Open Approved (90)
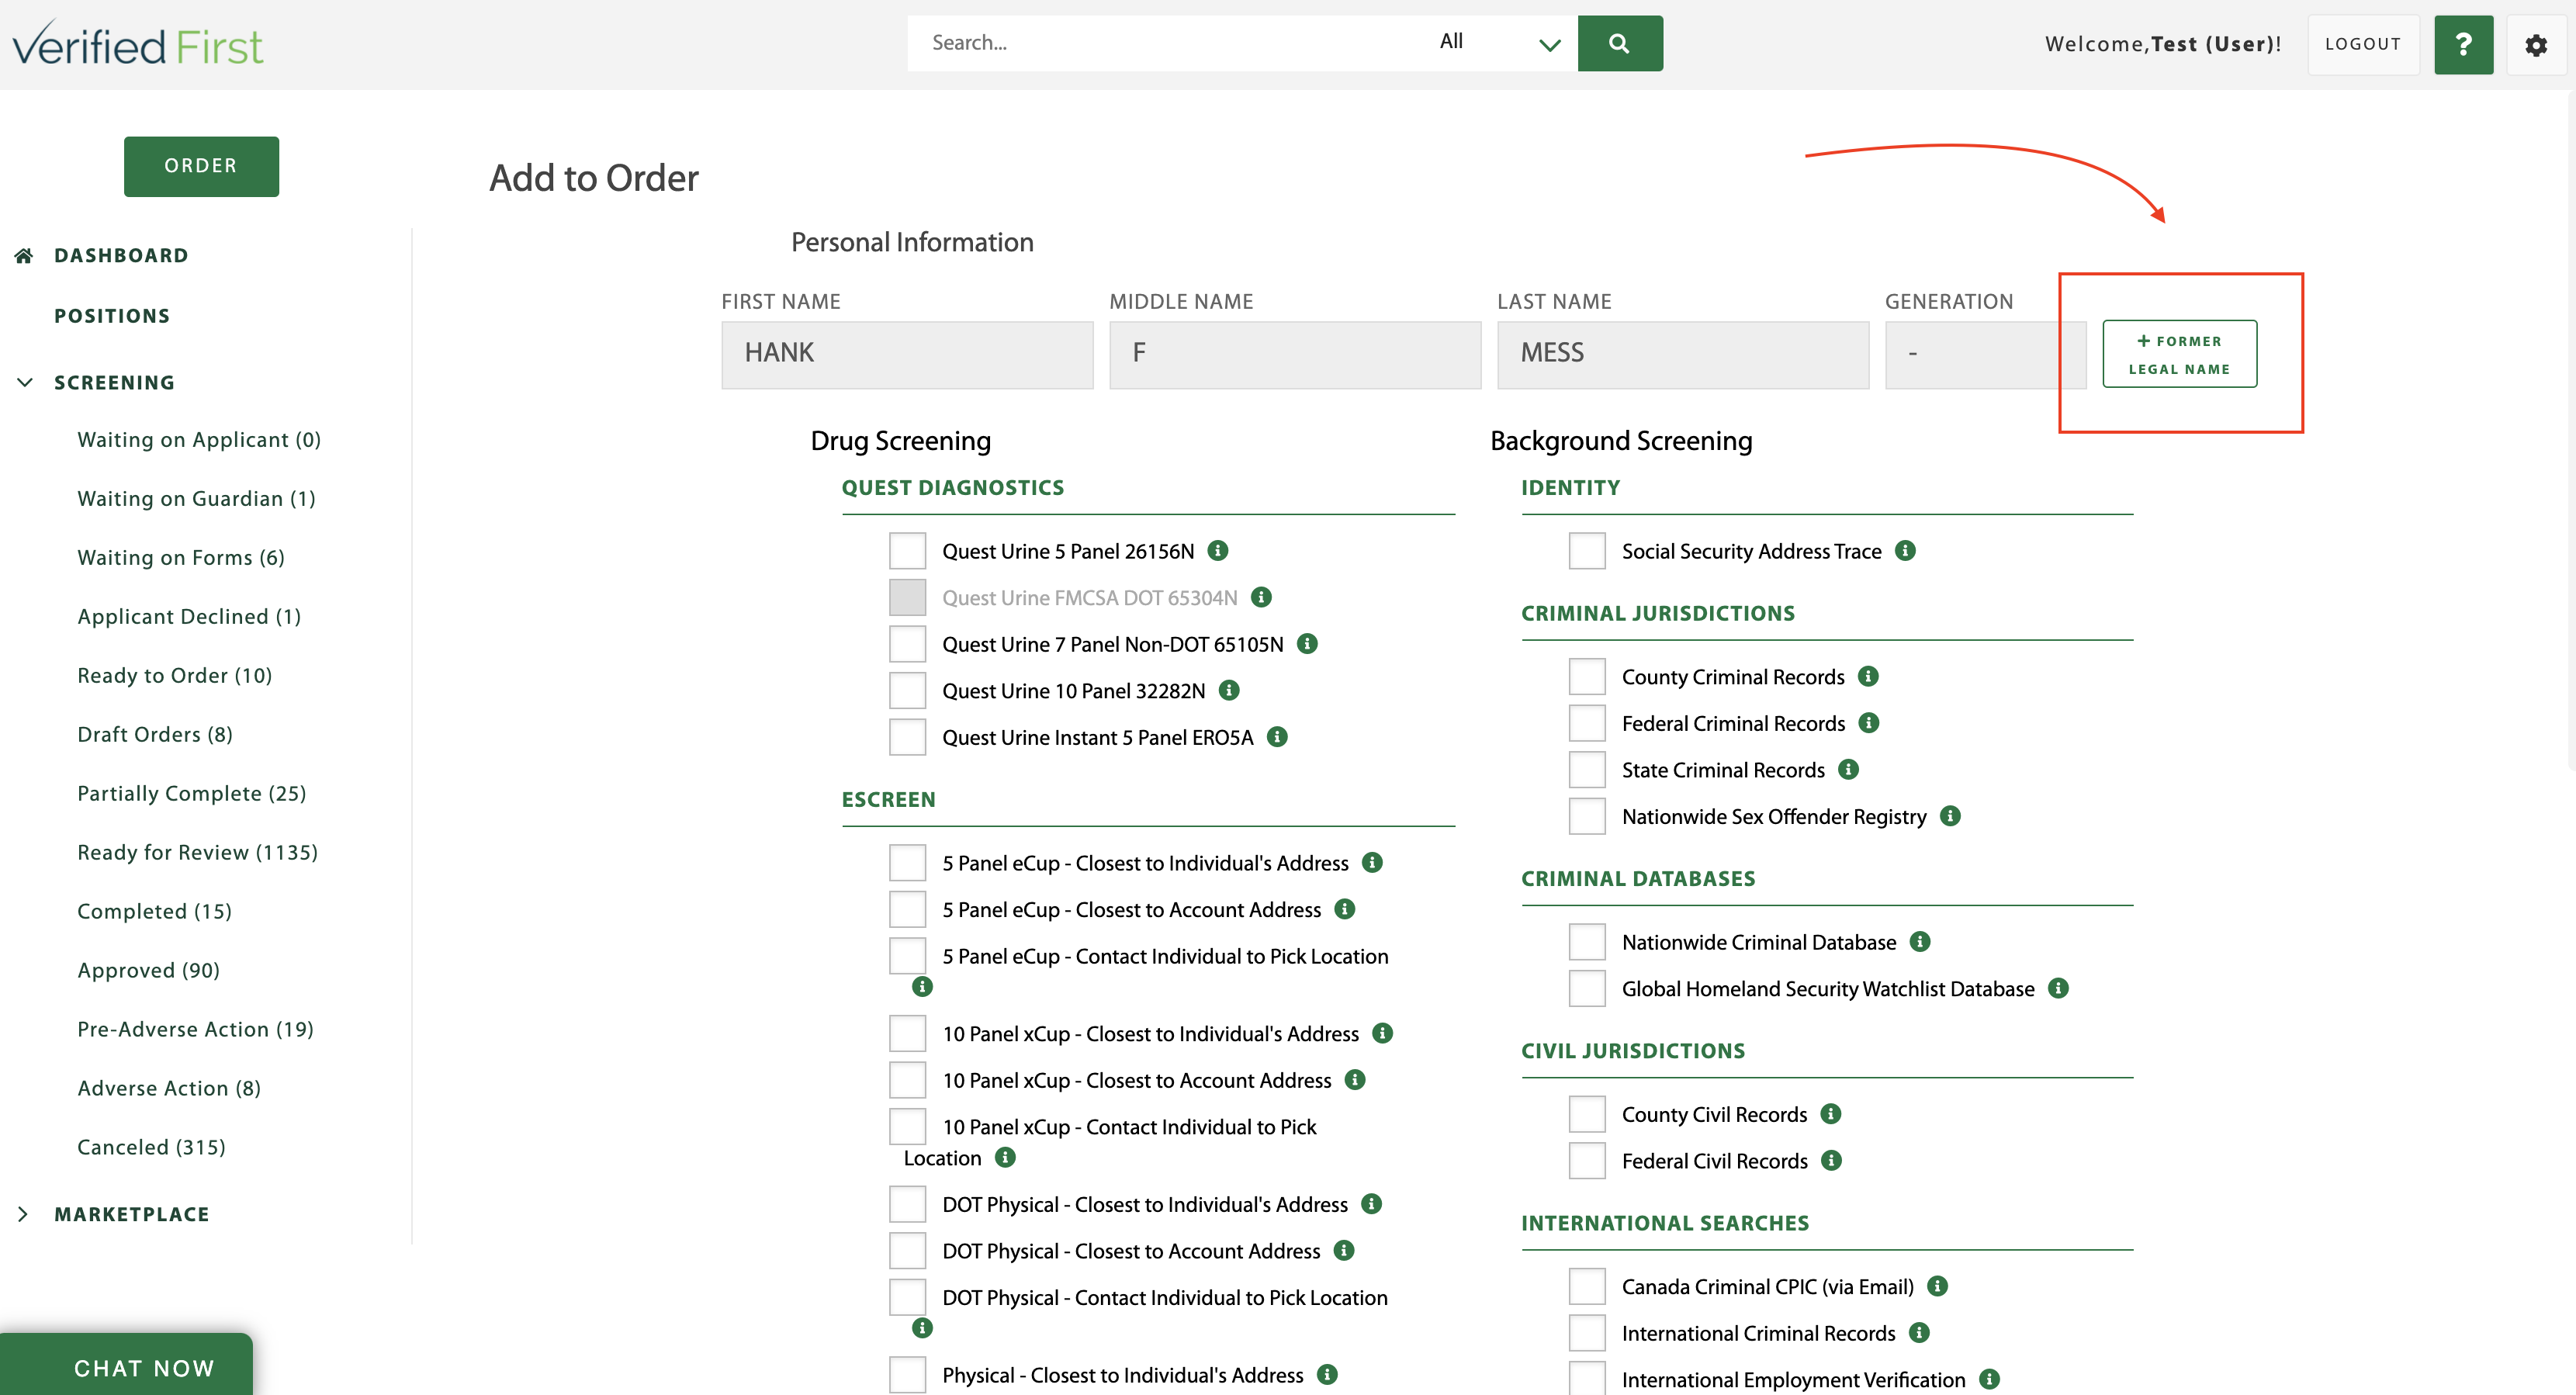The height and width of the screenshot is (1395, 2576). pos(149,971)
